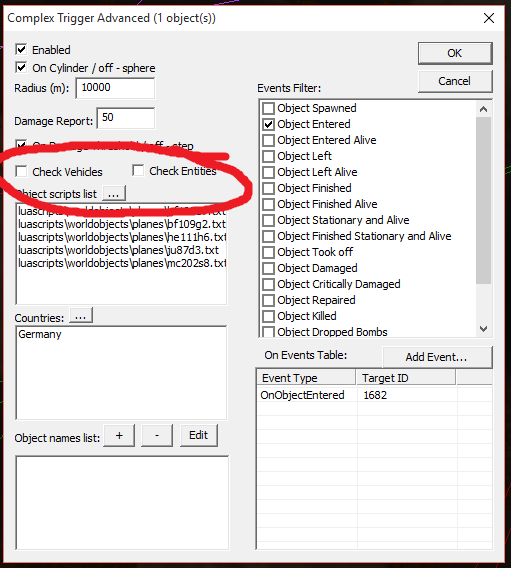Enable the Check Vehicles checkbox
This screenshot has width=511, height=568.
(21, 171)
